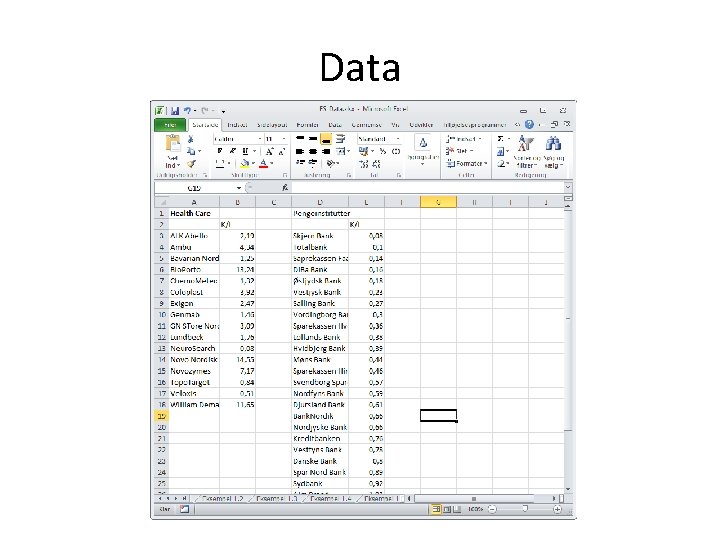Toggle Italic formatting

(x=232, y=151)
